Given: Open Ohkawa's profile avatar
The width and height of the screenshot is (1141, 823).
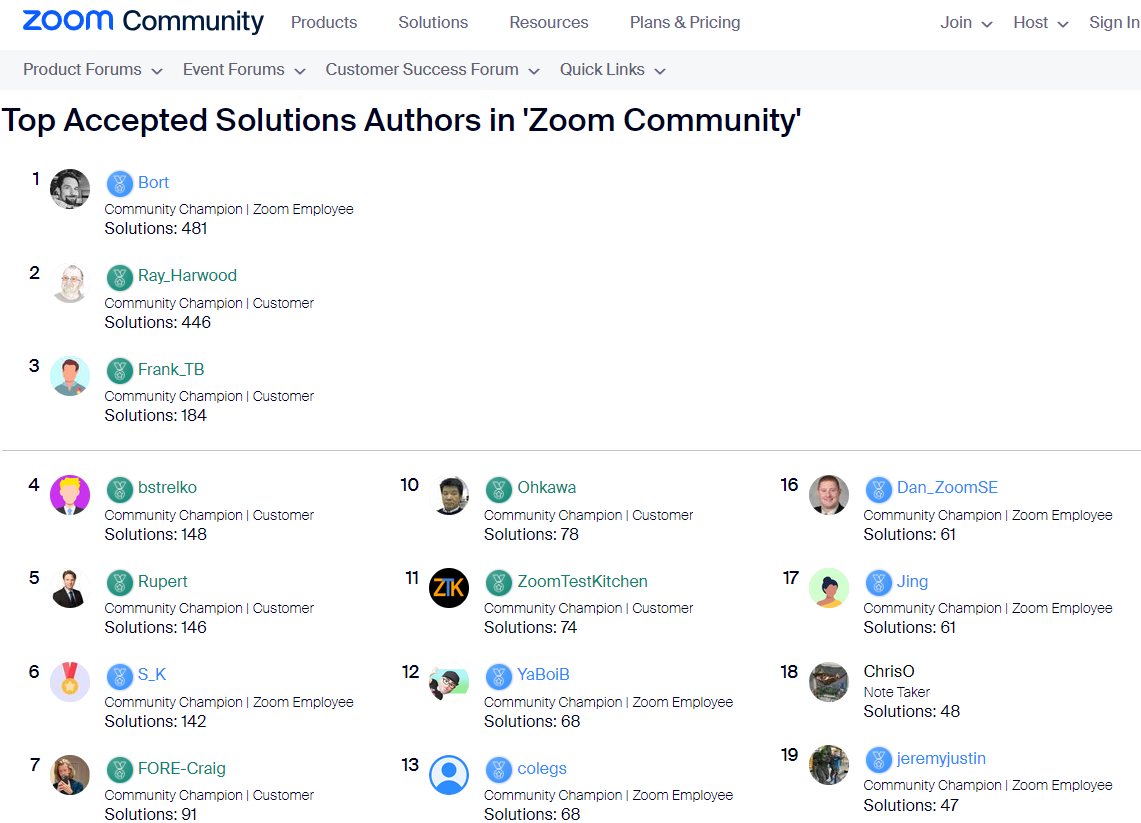Looking at the screenshot, I should tap(449, 495).
